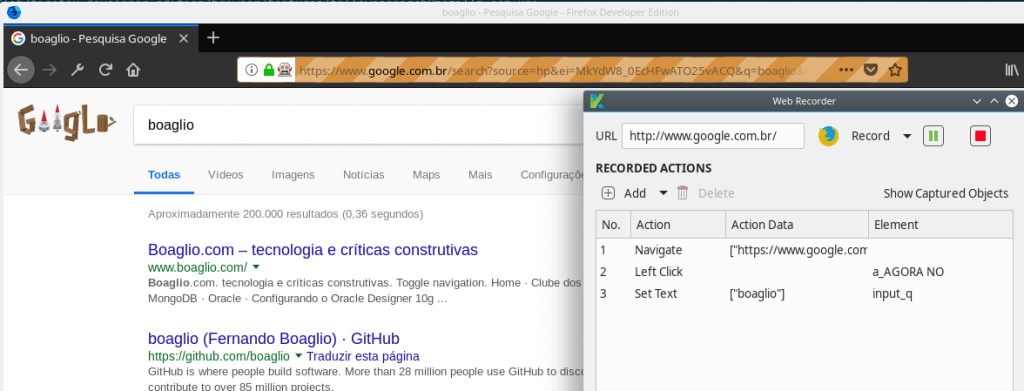
Task: Stop recording with red square button
Action: click(980, 136)
